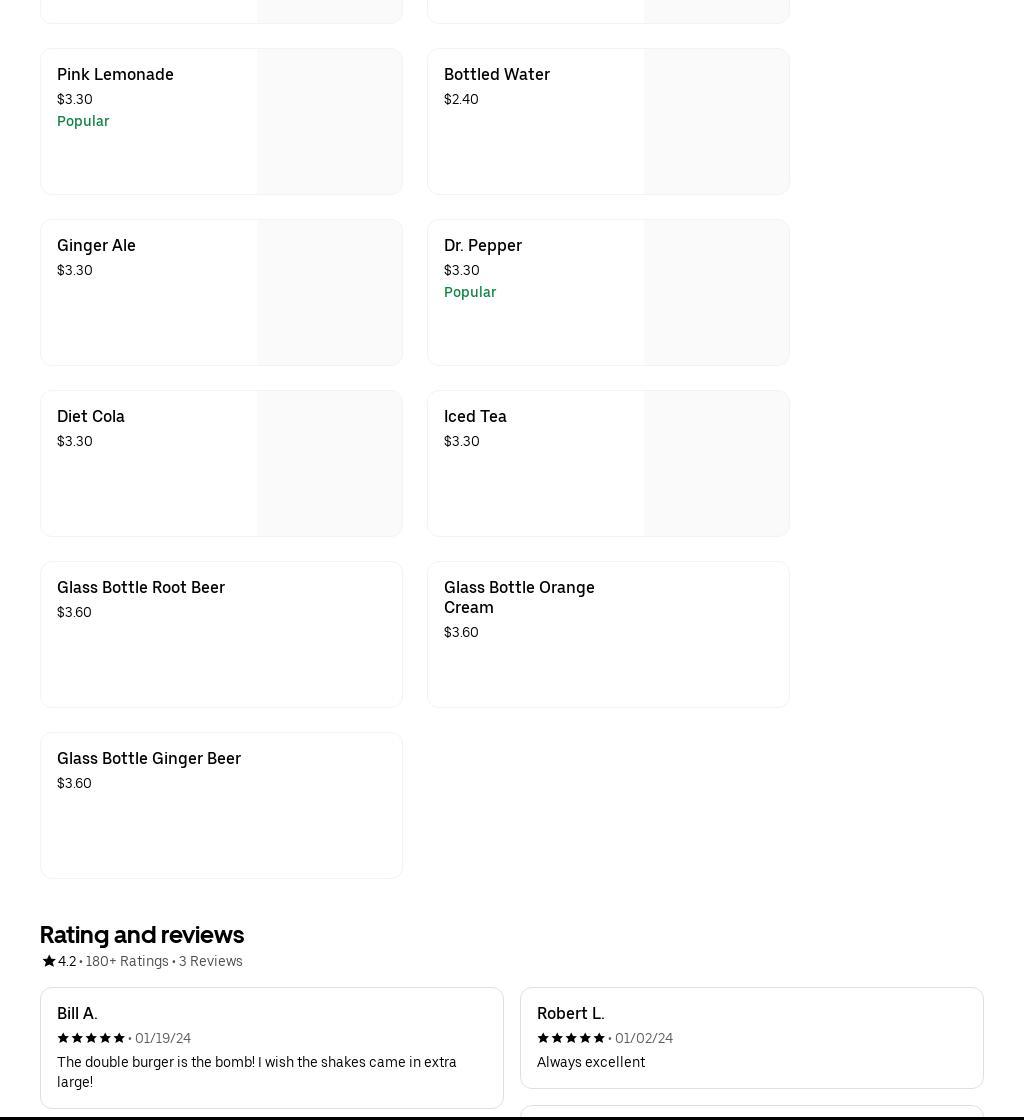The width and height of the screenshot is (1024, 1120).
Task: Click the Bottled Water image placeholder
Action: click(x=716, y=122)
